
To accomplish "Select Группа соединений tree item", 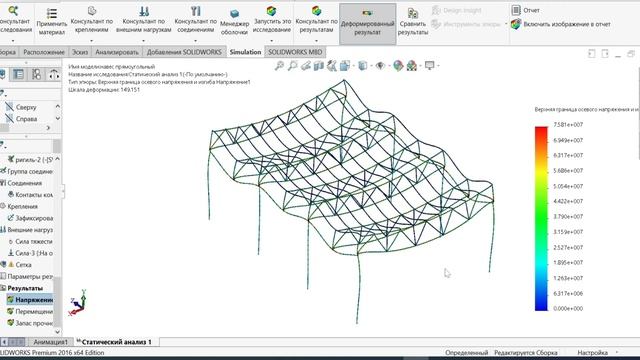I will click(x=27, y=171).
